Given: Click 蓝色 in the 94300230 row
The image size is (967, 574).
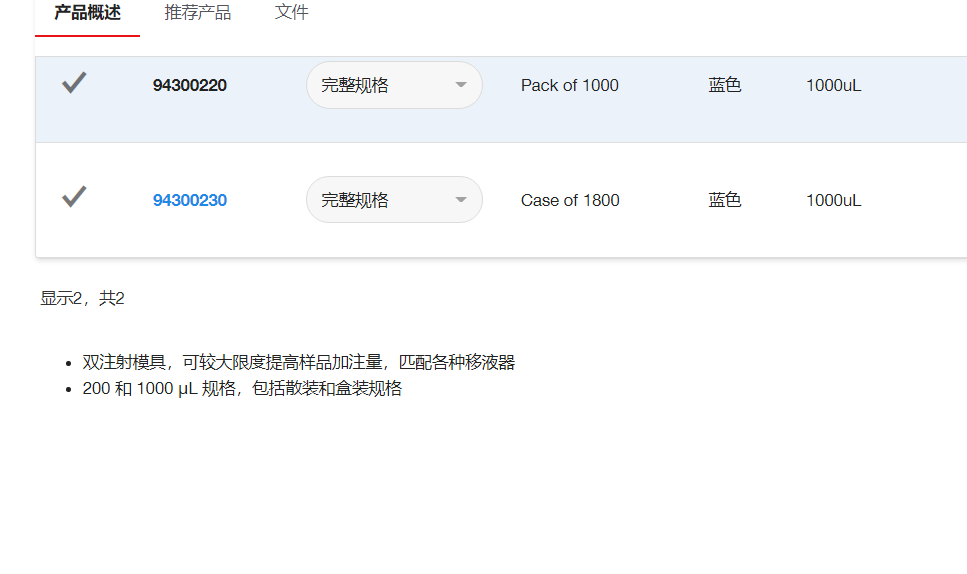Looking at the screenshot, I should [x=725, y=200].
